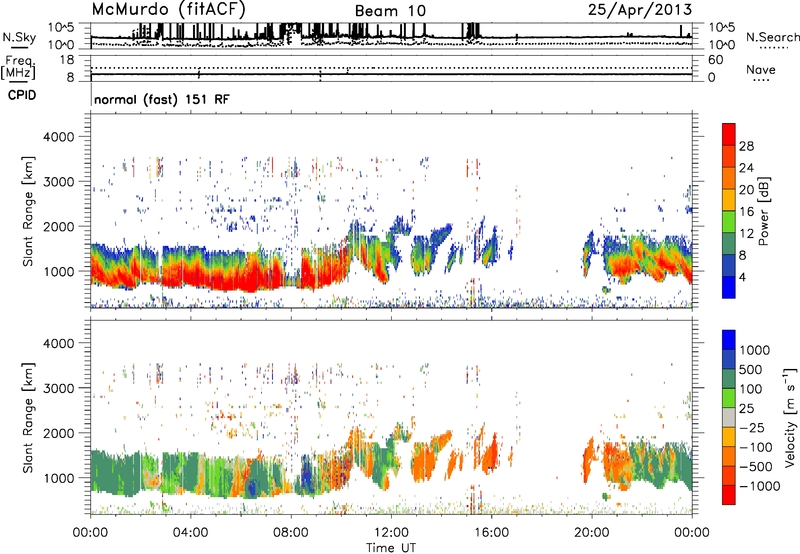Click the -100 label on velocity color bar
The height and width of the screenshot is (554, 800).
coord(757,447)
